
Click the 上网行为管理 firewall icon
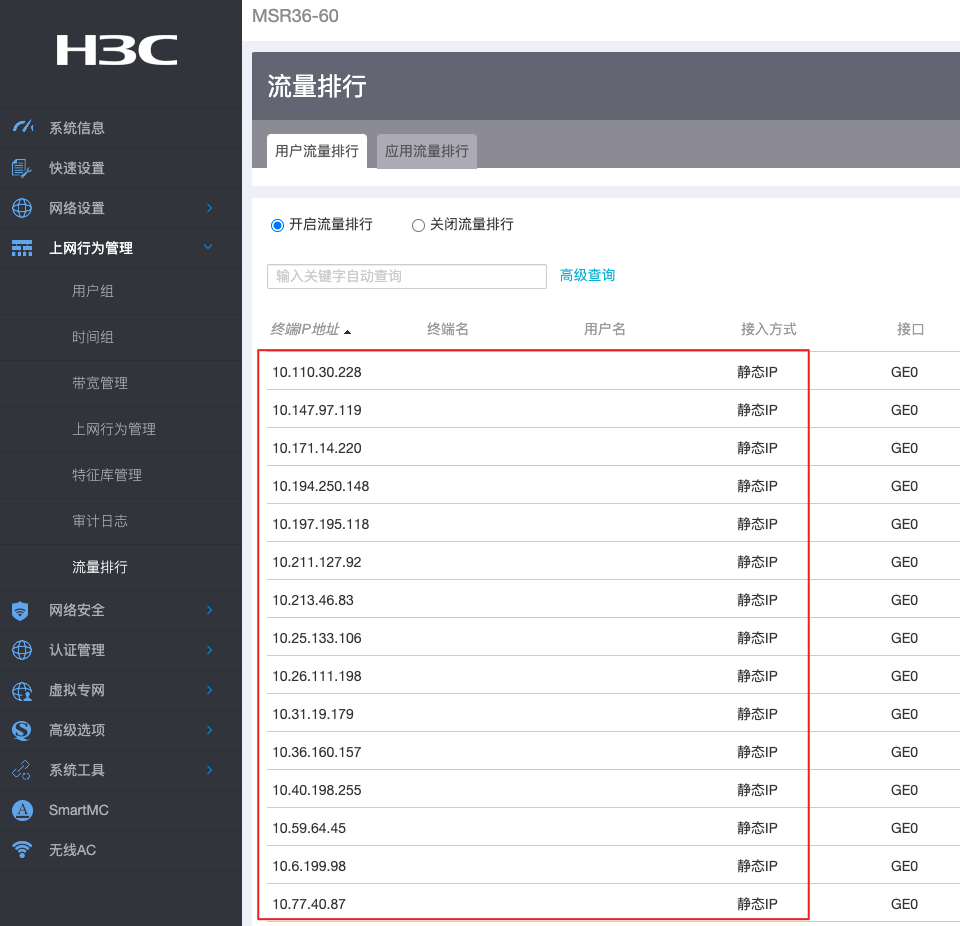22,248
